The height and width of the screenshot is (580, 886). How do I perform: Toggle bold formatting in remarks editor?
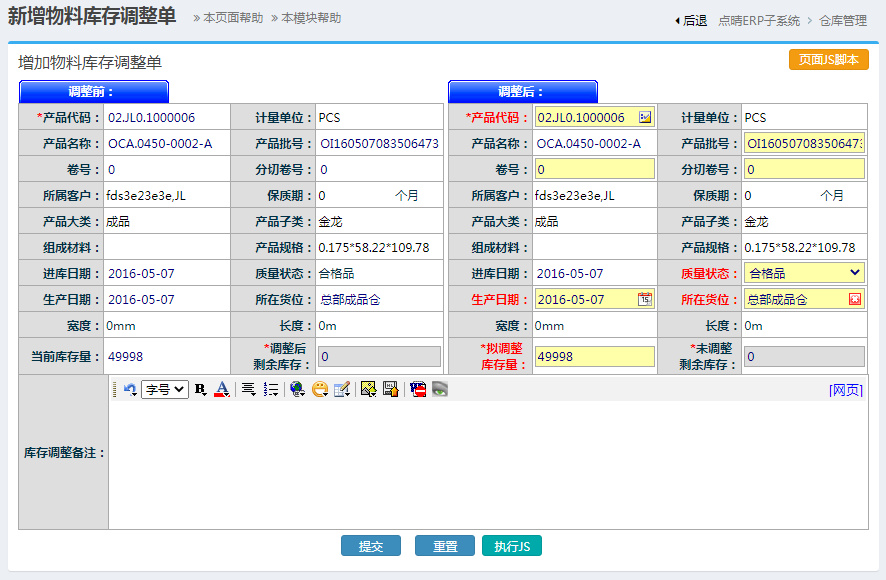click(200, 390)
